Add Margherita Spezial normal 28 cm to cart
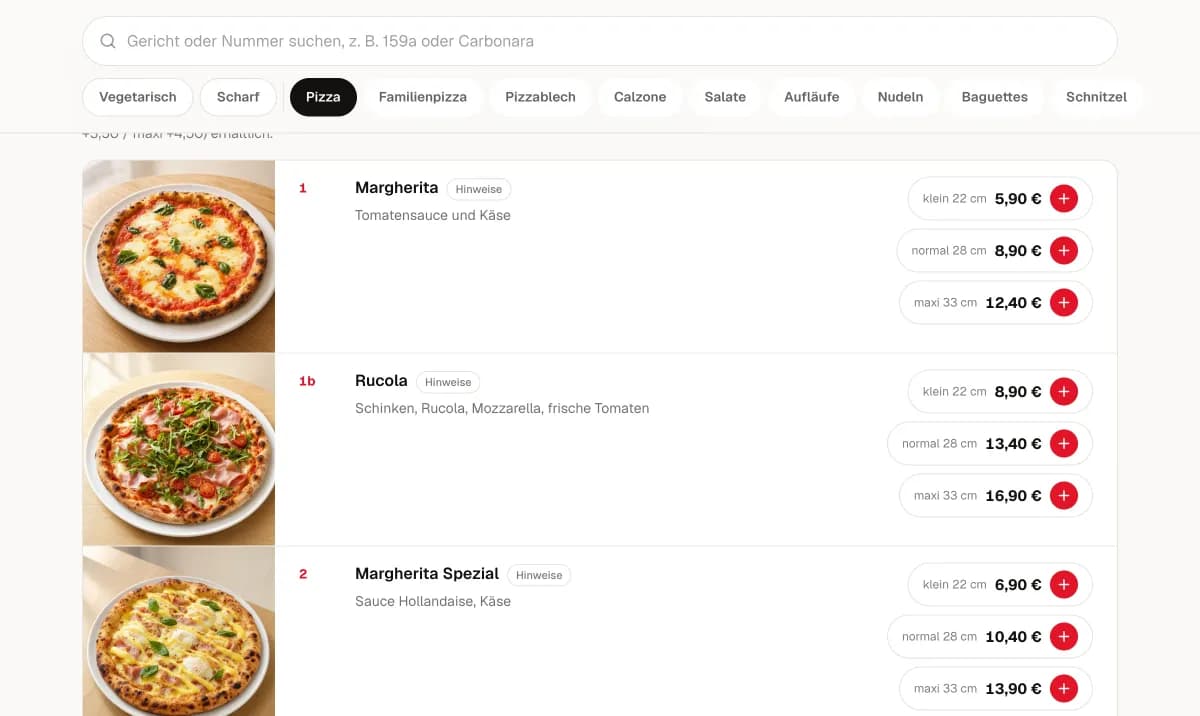 click(1064, 637)
